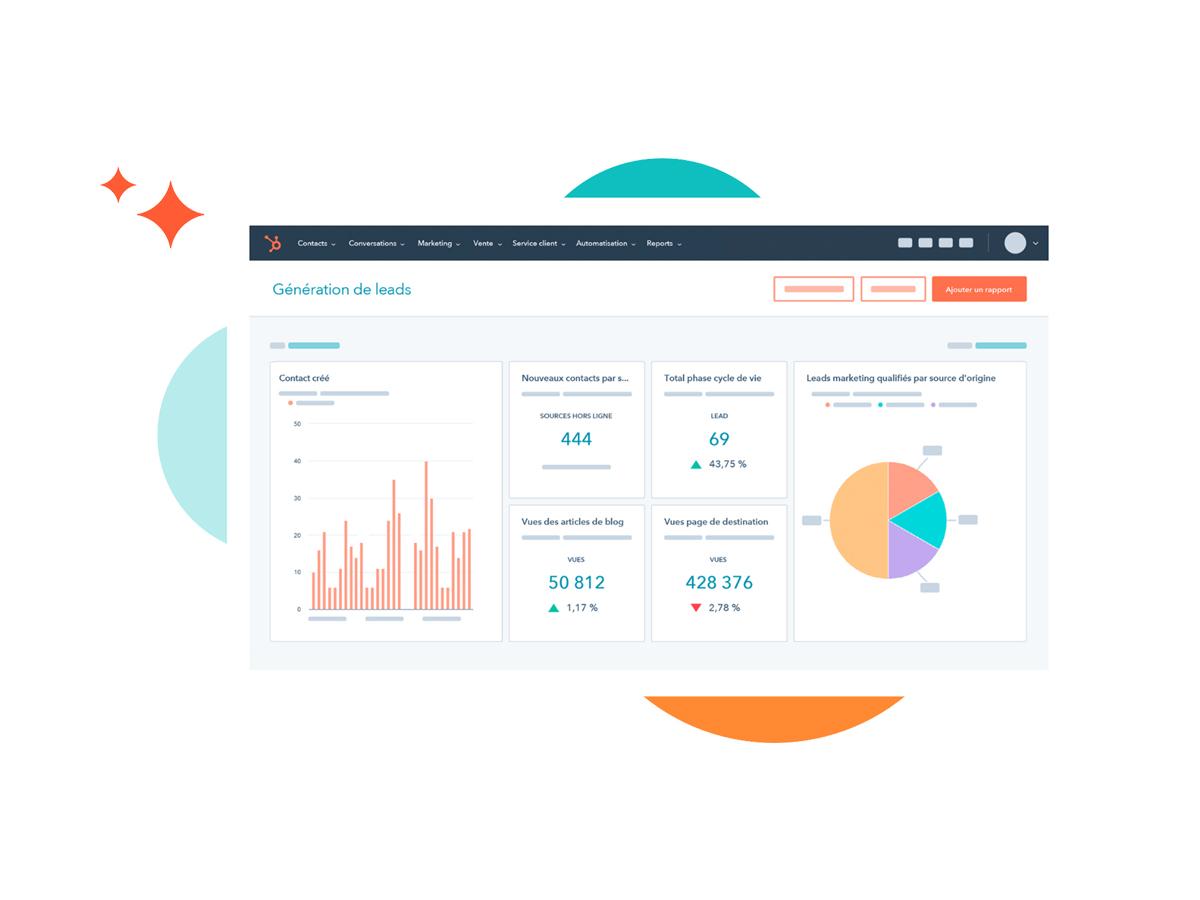Click the 1,17 % change value
The width and height of the screenshot is (1200, 900).
582,607
